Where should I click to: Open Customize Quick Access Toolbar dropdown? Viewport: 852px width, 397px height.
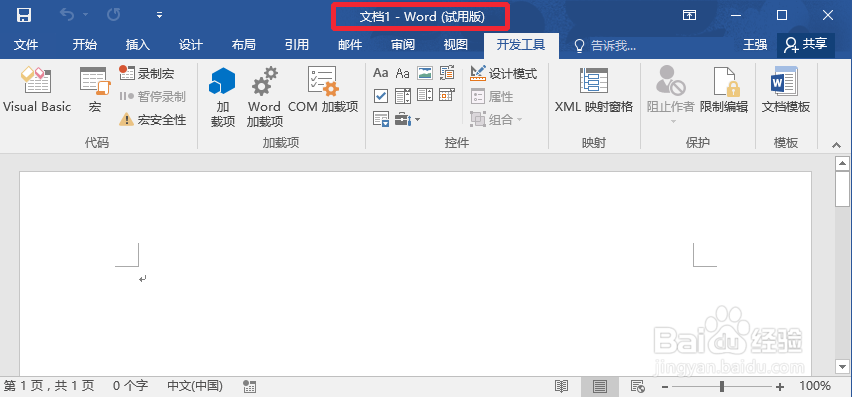tap(159, 15)
